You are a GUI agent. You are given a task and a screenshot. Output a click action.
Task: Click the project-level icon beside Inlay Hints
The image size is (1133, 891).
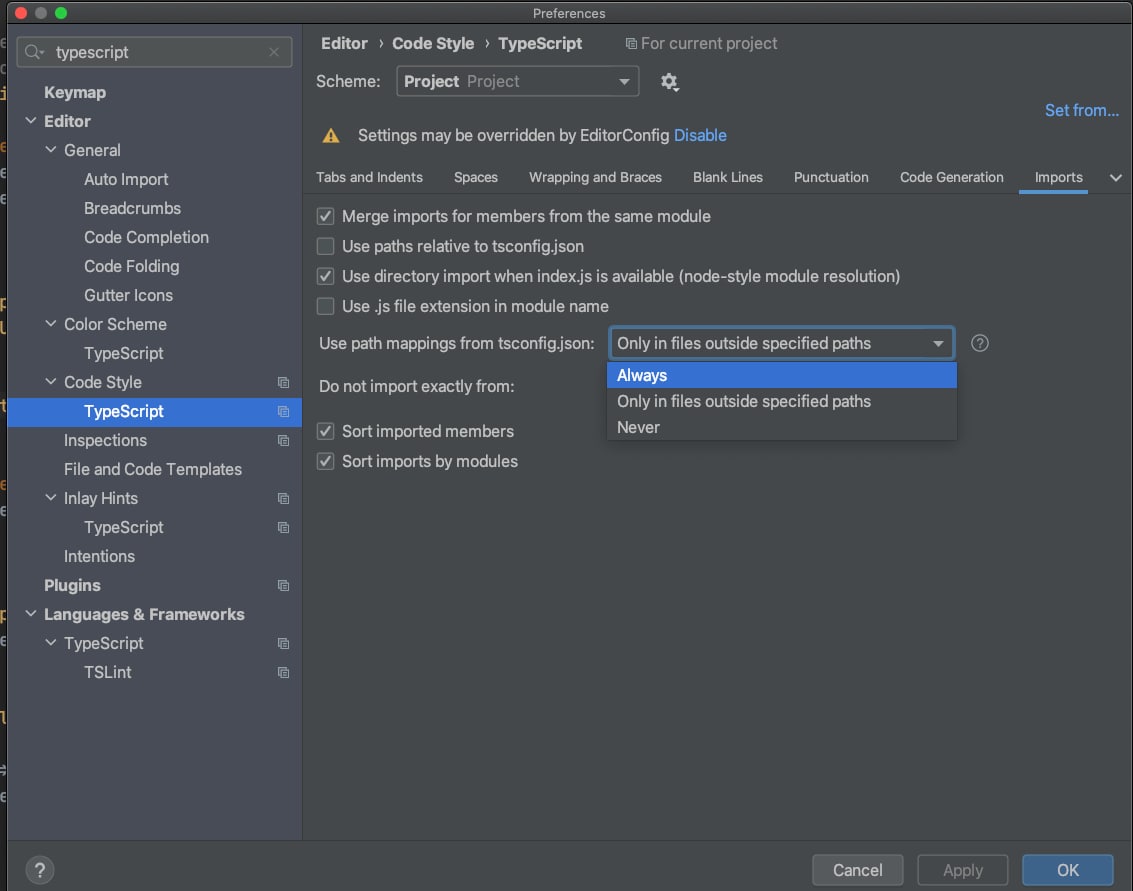[283, 498]
